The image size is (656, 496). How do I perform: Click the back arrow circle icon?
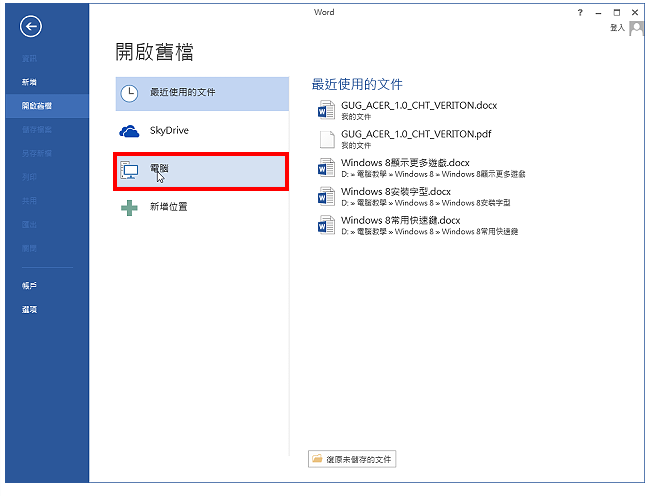point(31,27)
